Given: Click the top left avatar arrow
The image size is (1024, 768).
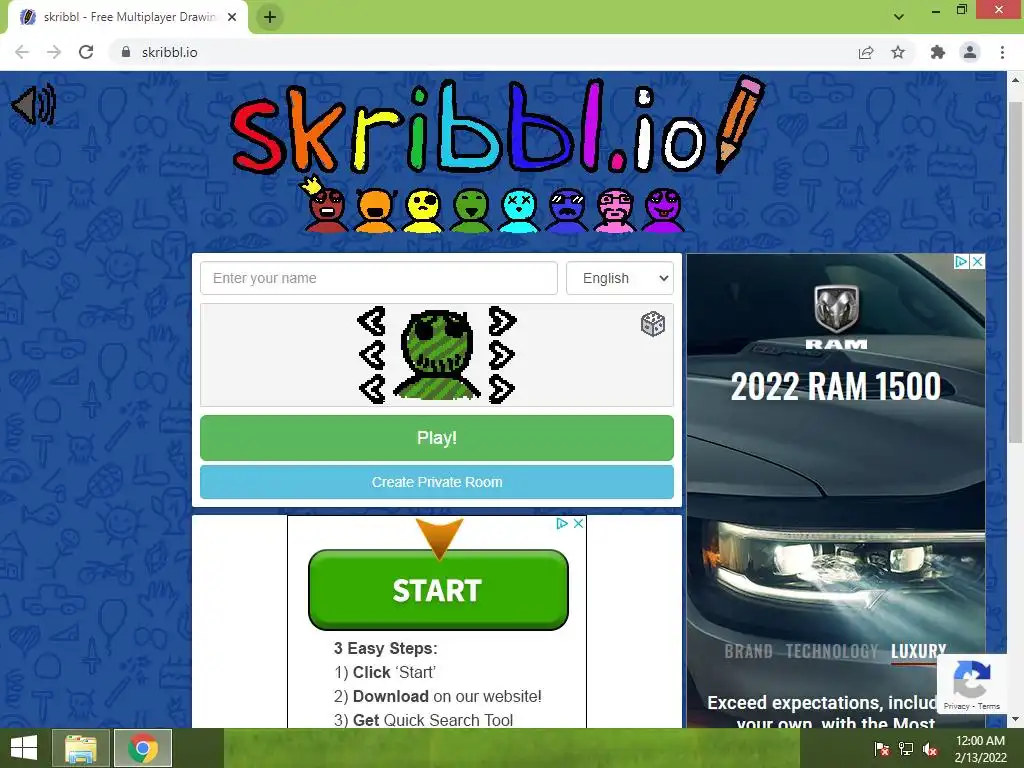Looking at the screenshot, I should [x=372, y=321].
